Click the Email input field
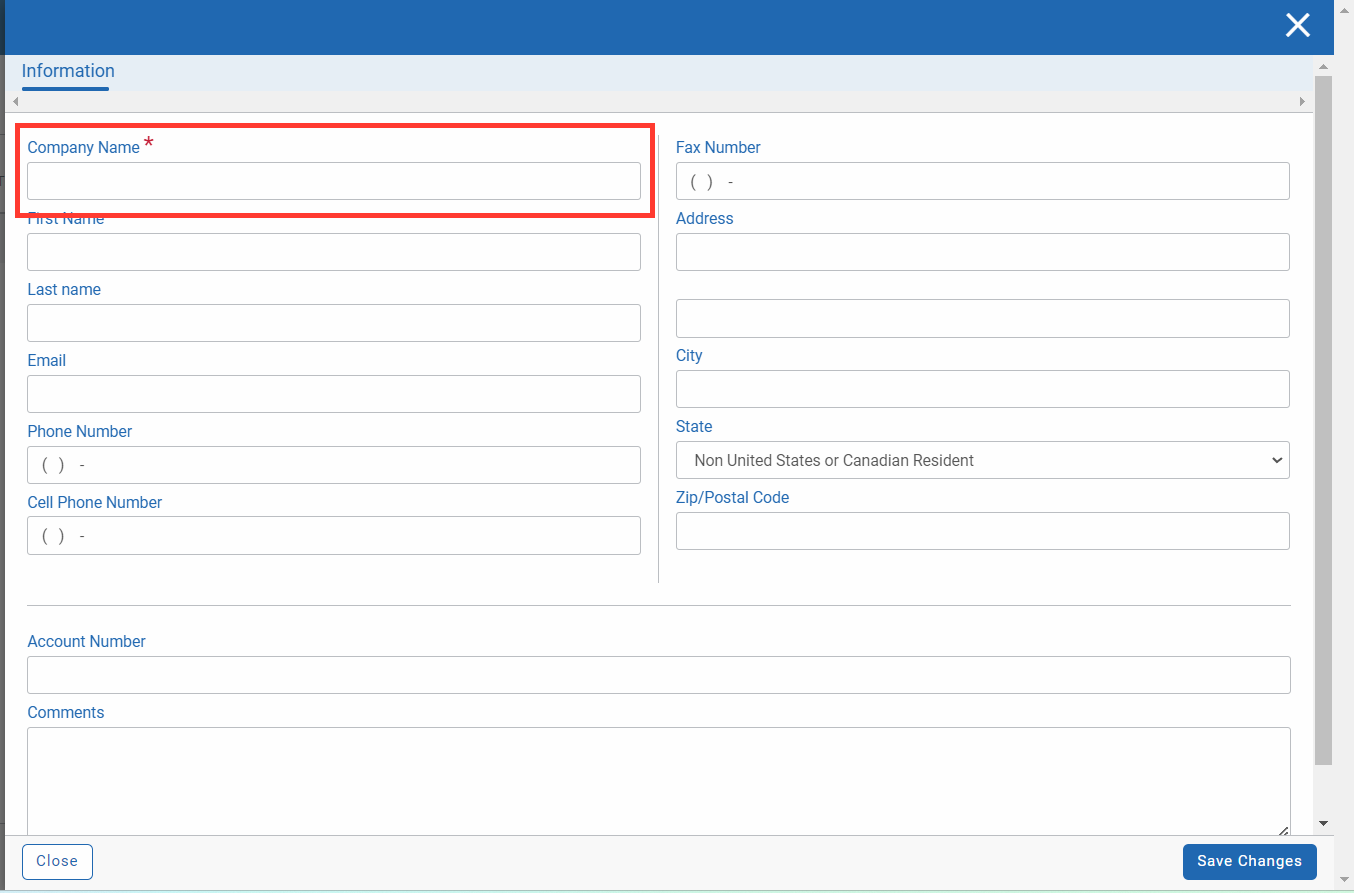1354x893 pixels. (333, 394)
